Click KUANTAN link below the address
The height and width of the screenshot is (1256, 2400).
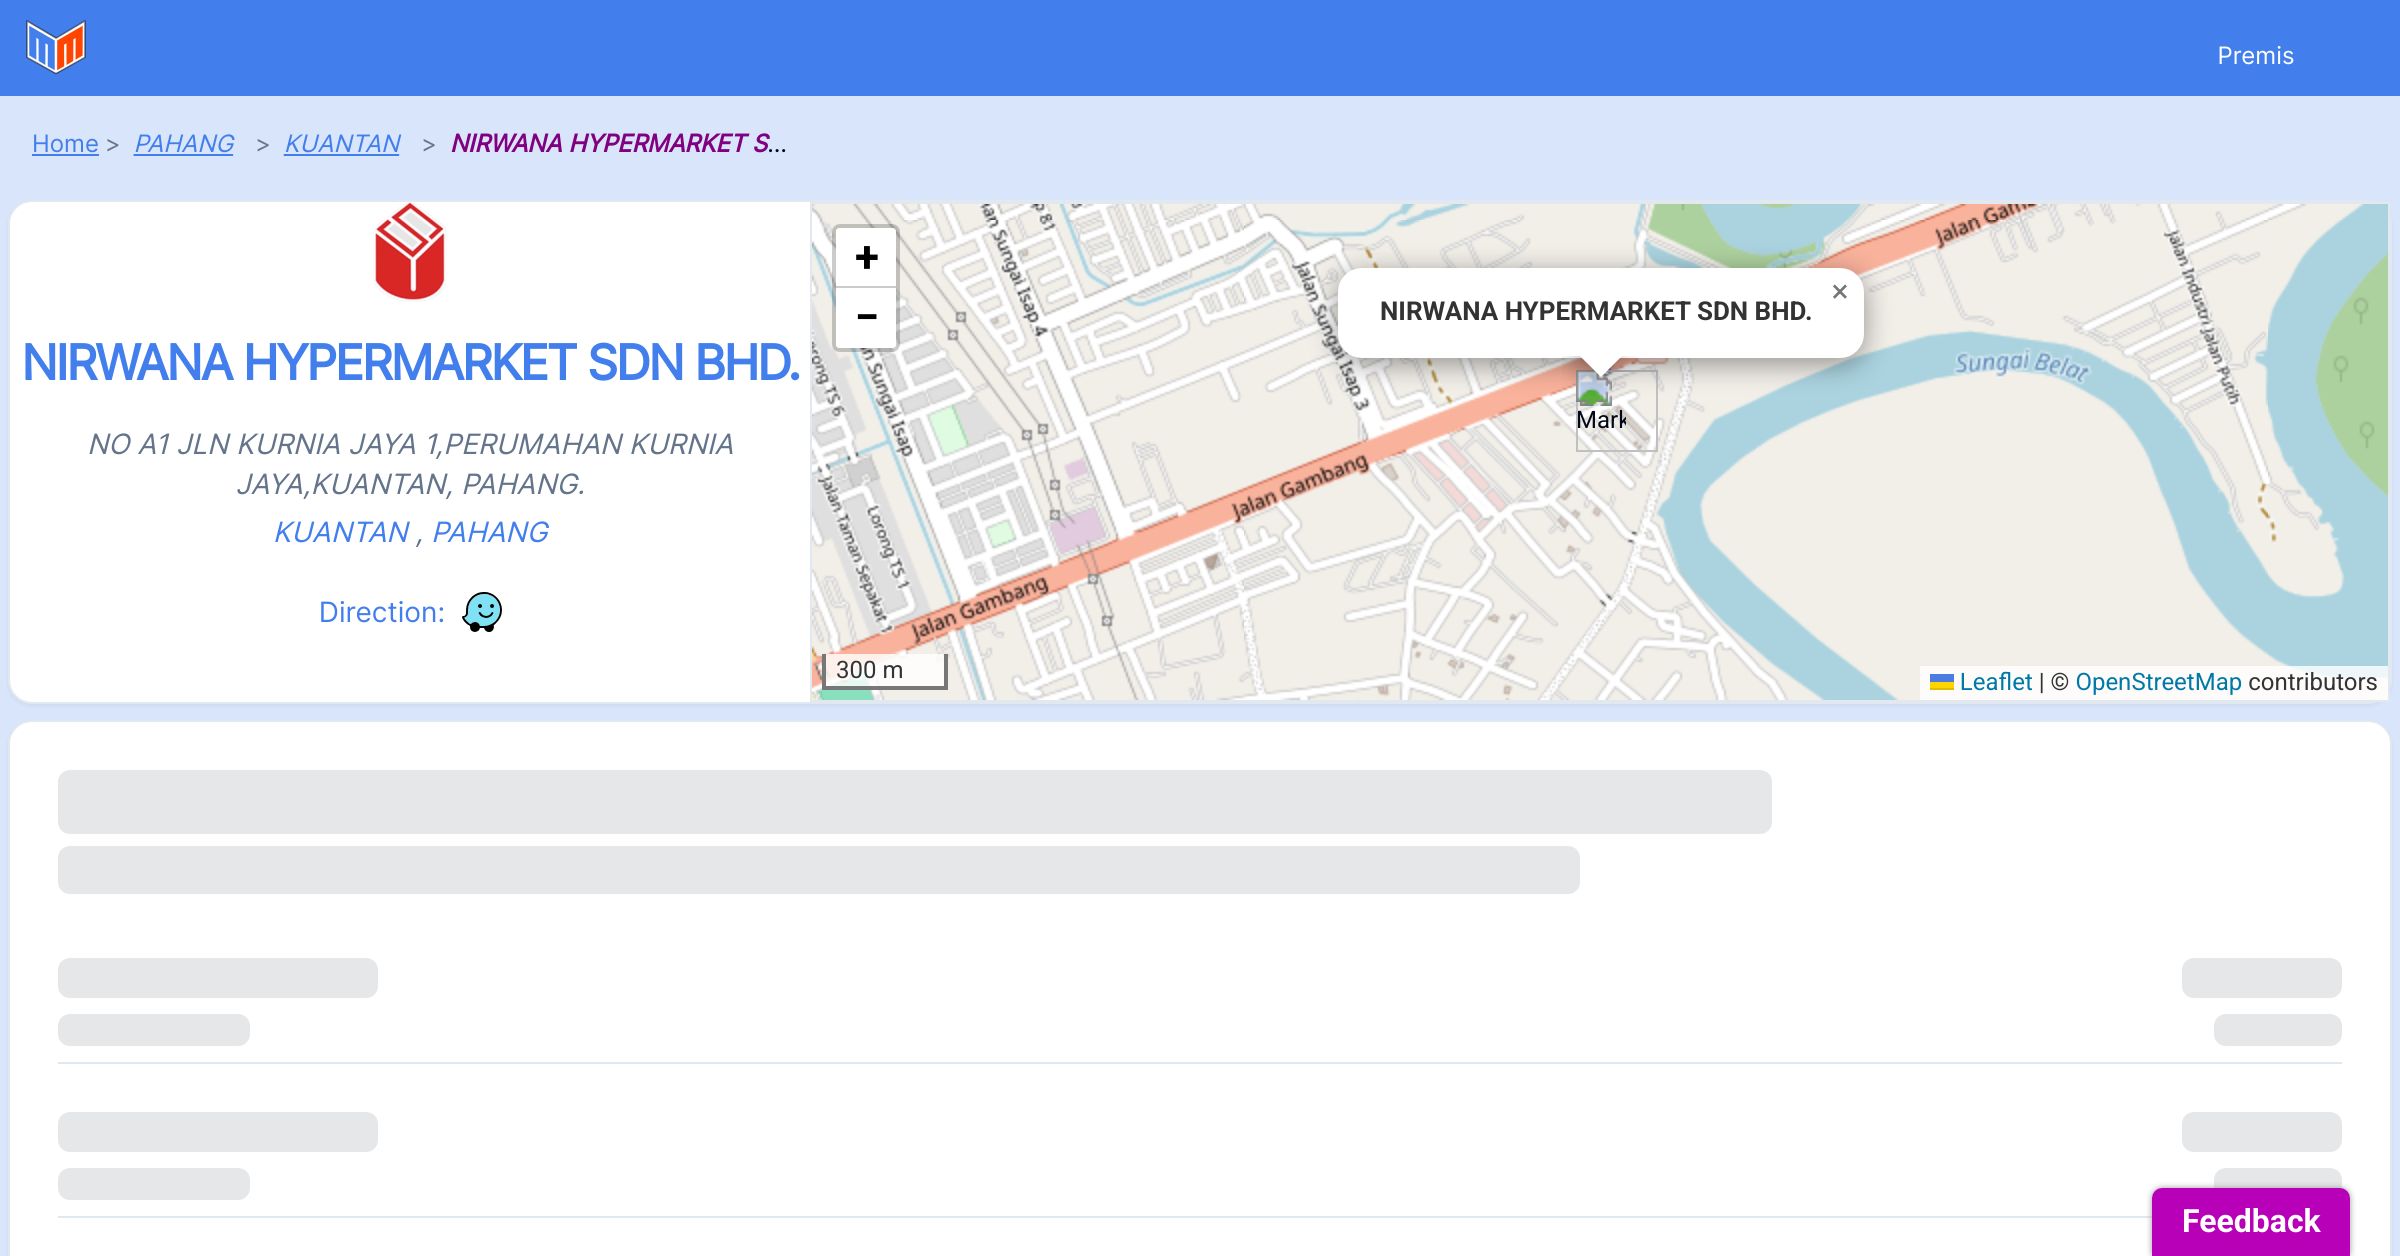point(342,532)
